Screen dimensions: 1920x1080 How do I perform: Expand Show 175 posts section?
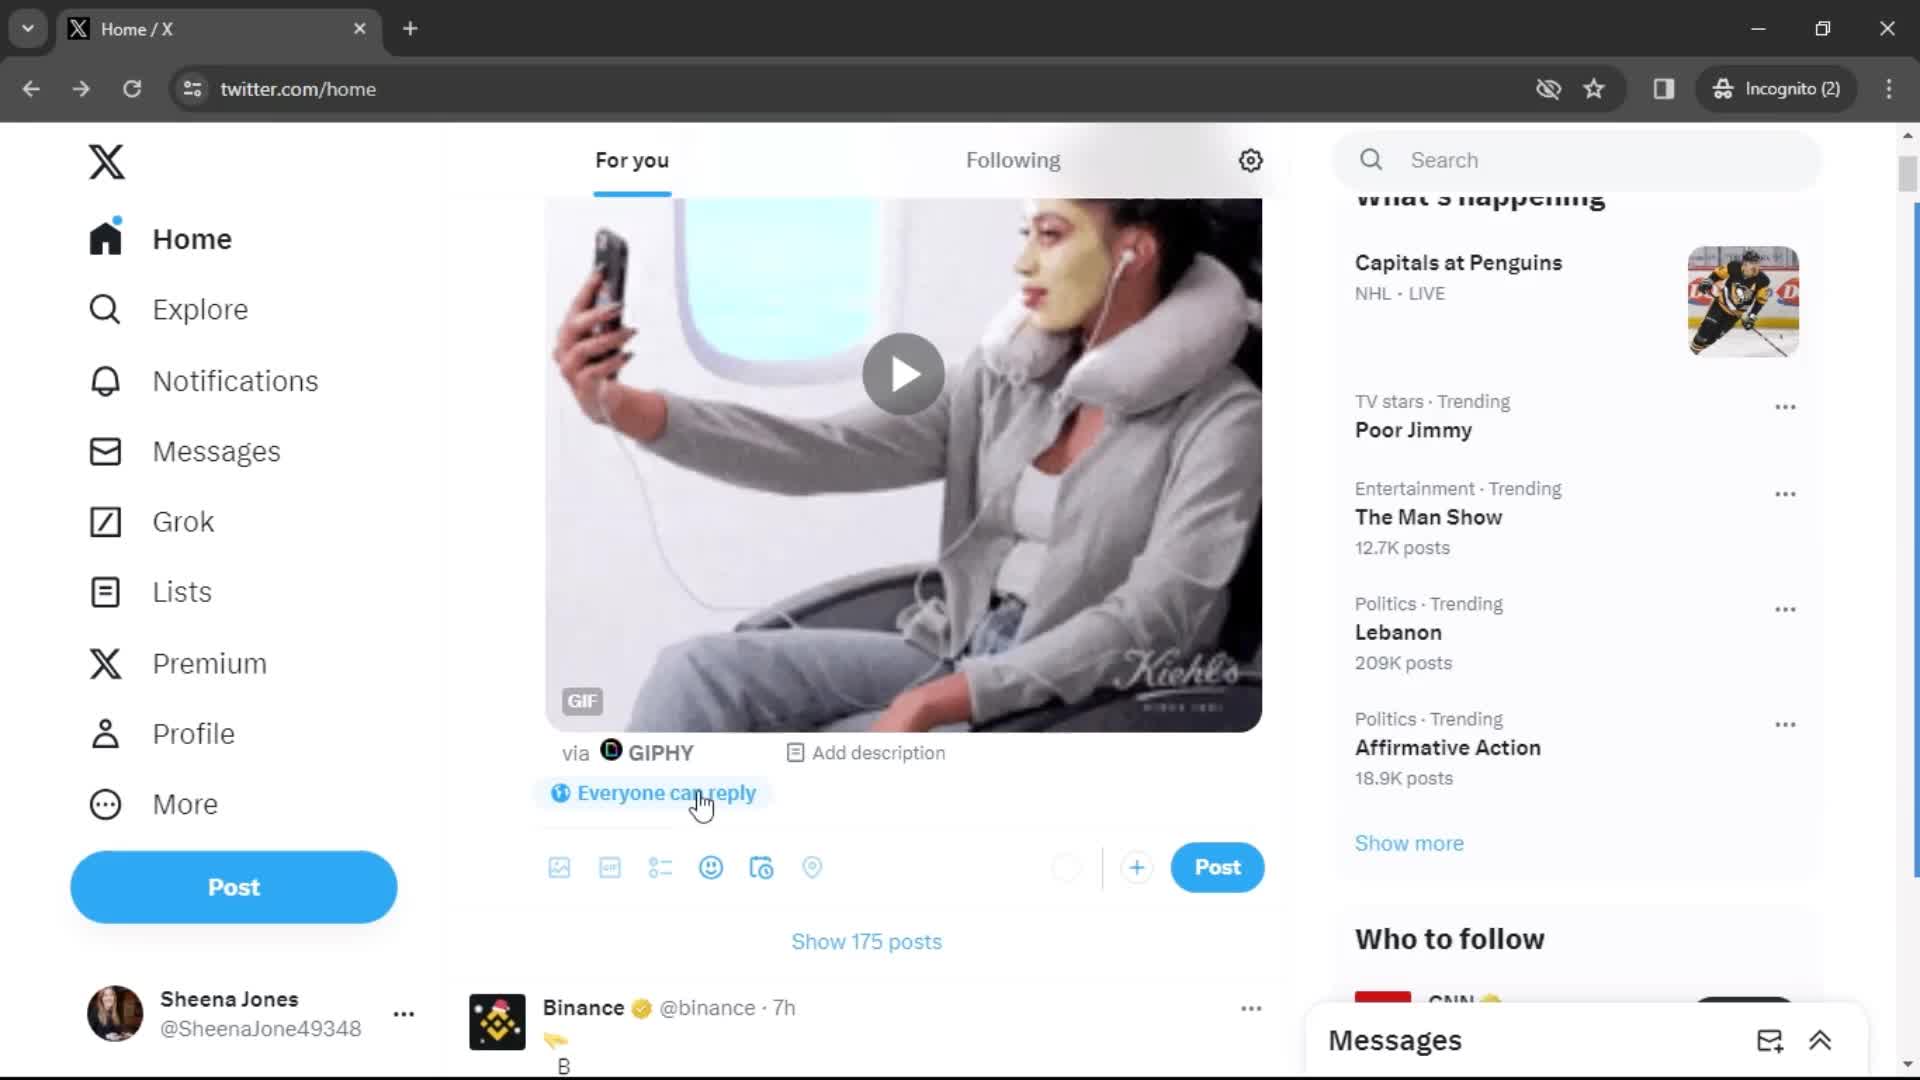865,942
